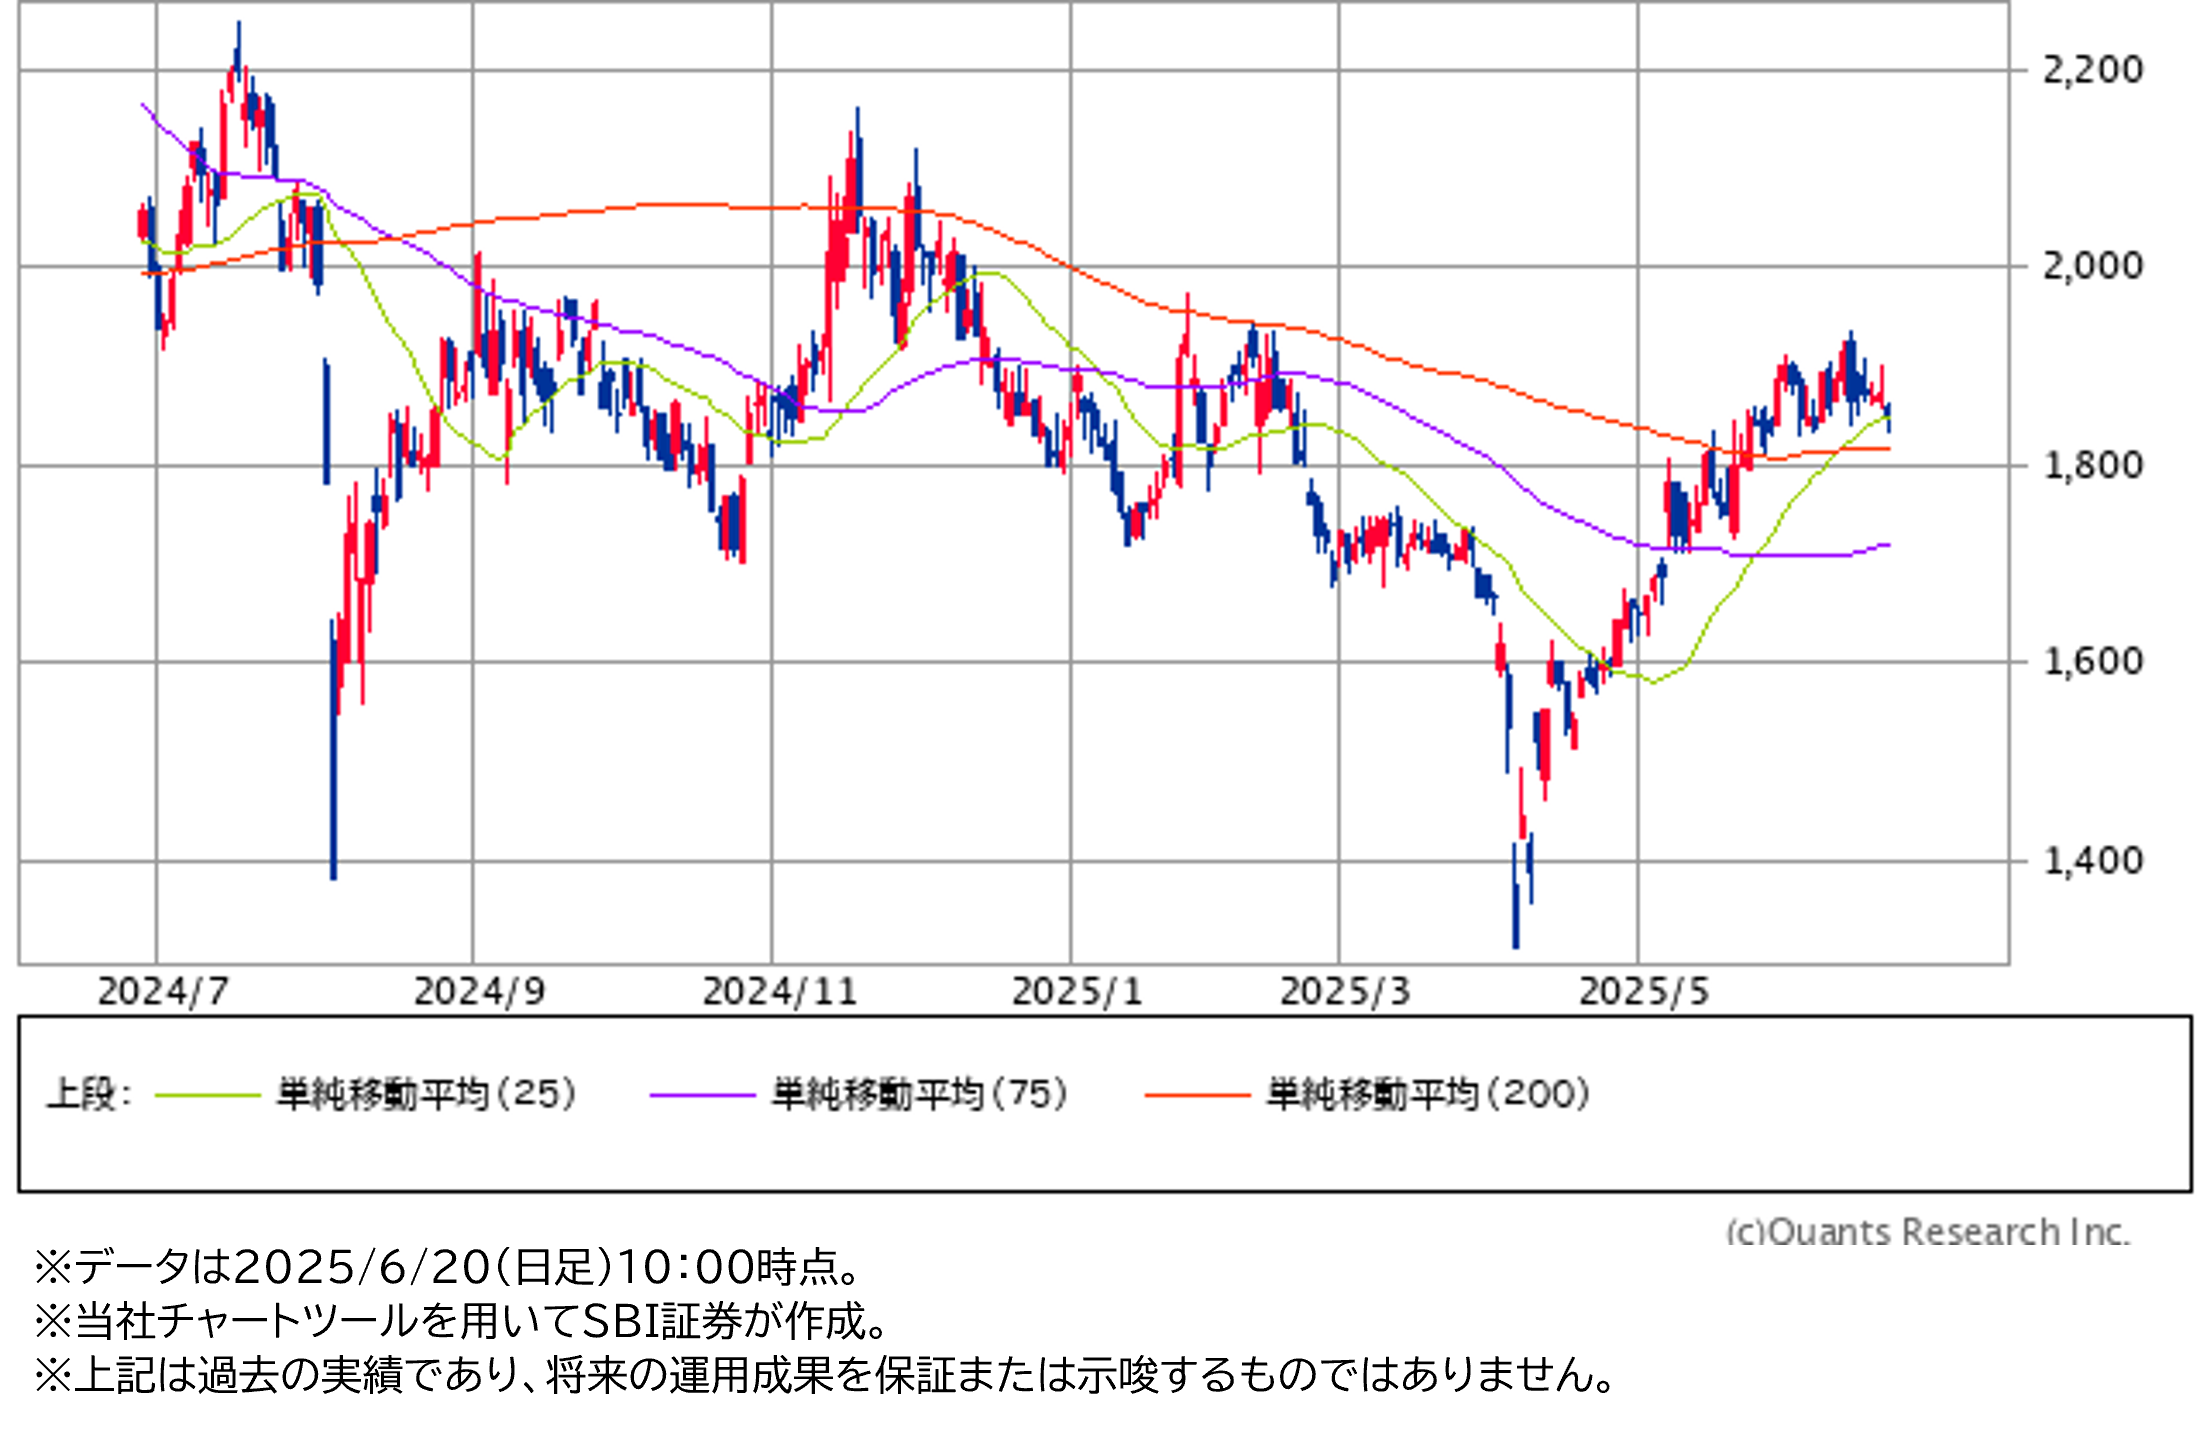Click the 1,400 price axis label
The width and height of the screenshot is (2200, 1449).
point(2092,860)
